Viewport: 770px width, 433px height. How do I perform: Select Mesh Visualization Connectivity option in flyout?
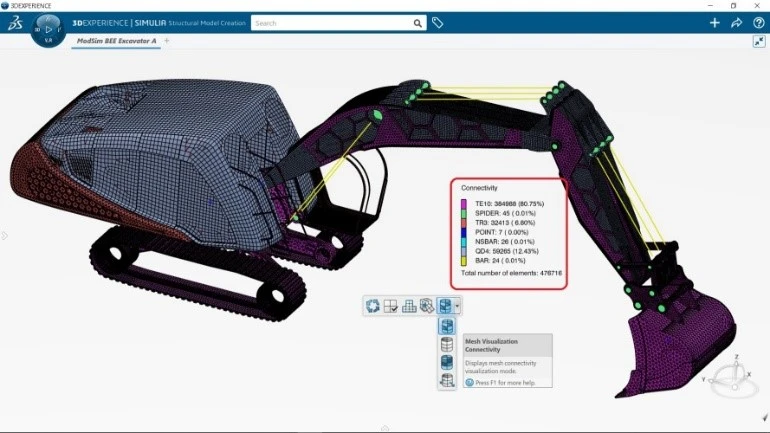(447, 326)
